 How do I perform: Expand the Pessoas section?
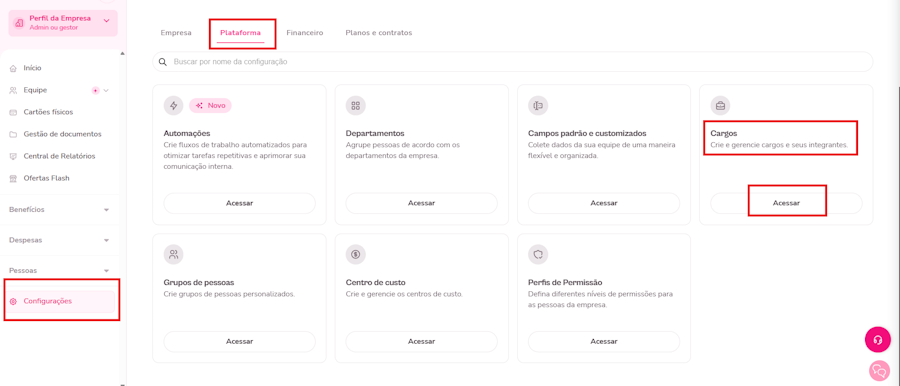point(59,271)
